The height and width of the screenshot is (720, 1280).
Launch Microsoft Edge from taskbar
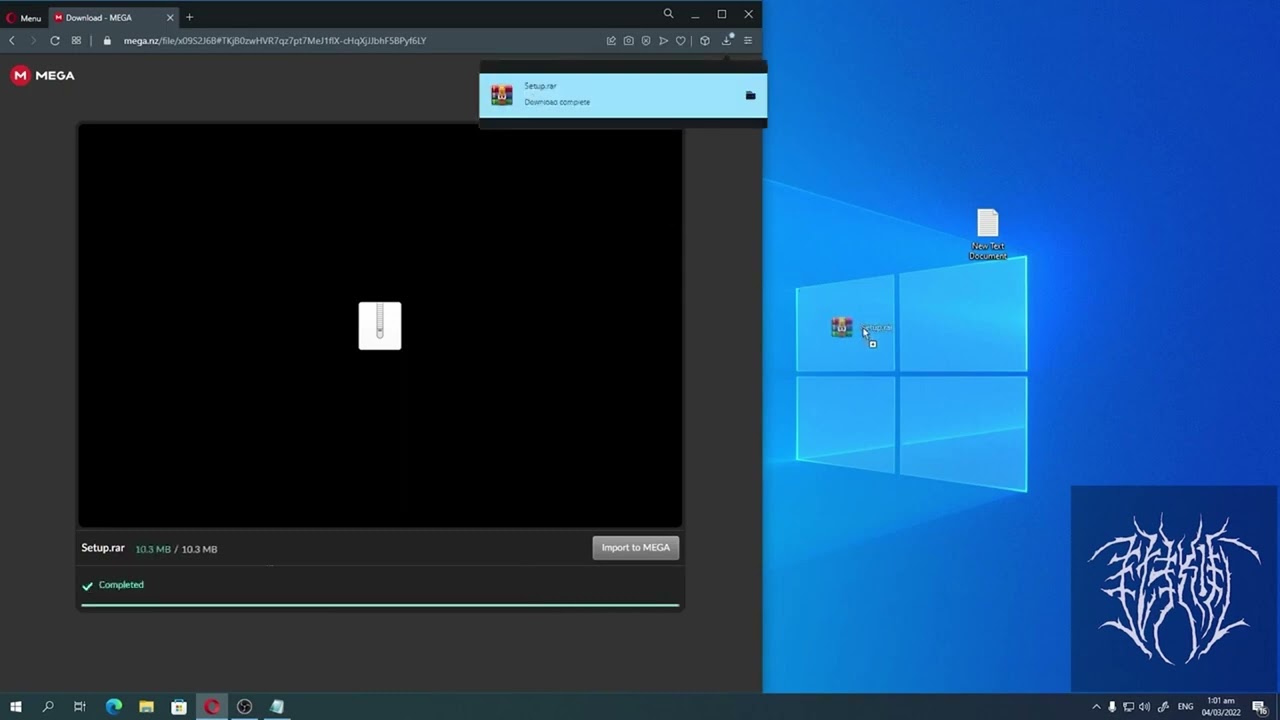point(113,707)
